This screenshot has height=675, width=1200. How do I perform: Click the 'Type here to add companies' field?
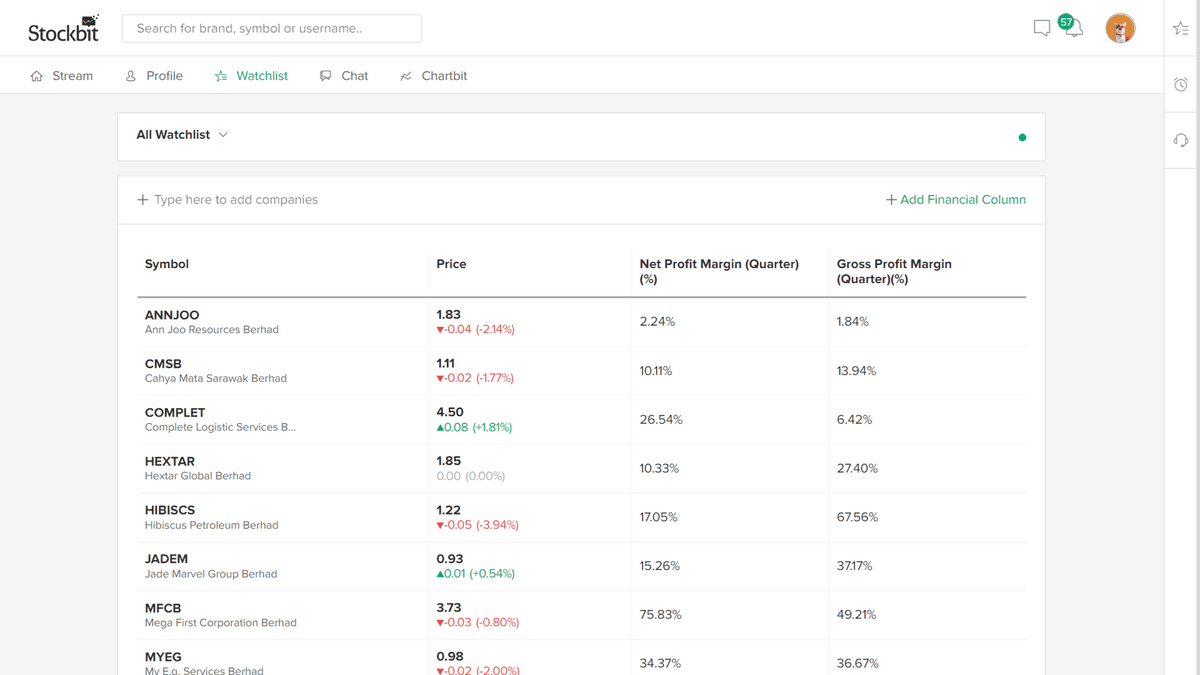pyautogui.click(x=236, y=200)
